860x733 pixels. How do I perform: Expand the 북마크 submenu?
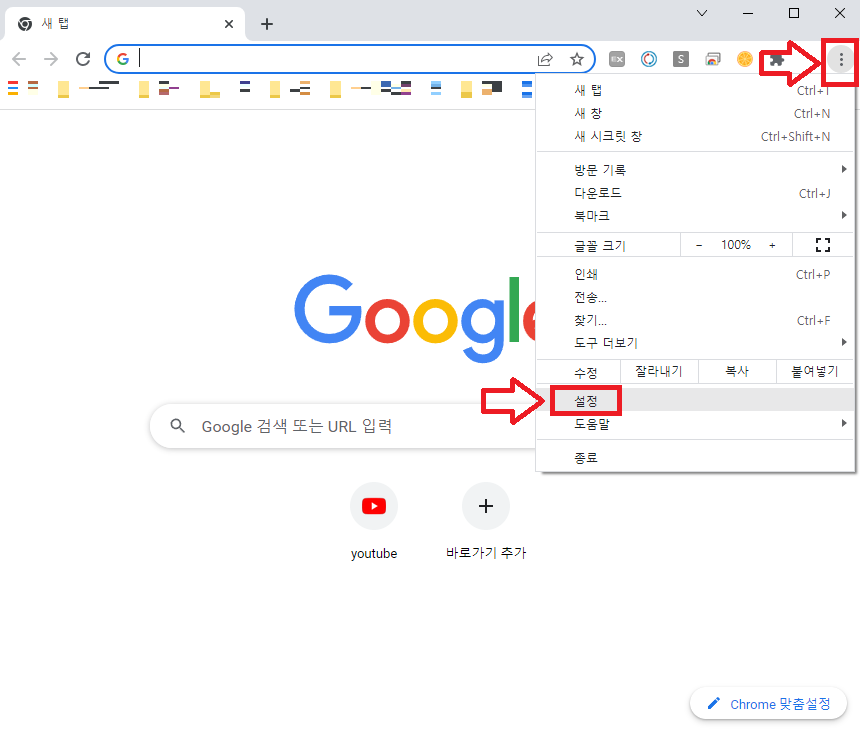695,216
